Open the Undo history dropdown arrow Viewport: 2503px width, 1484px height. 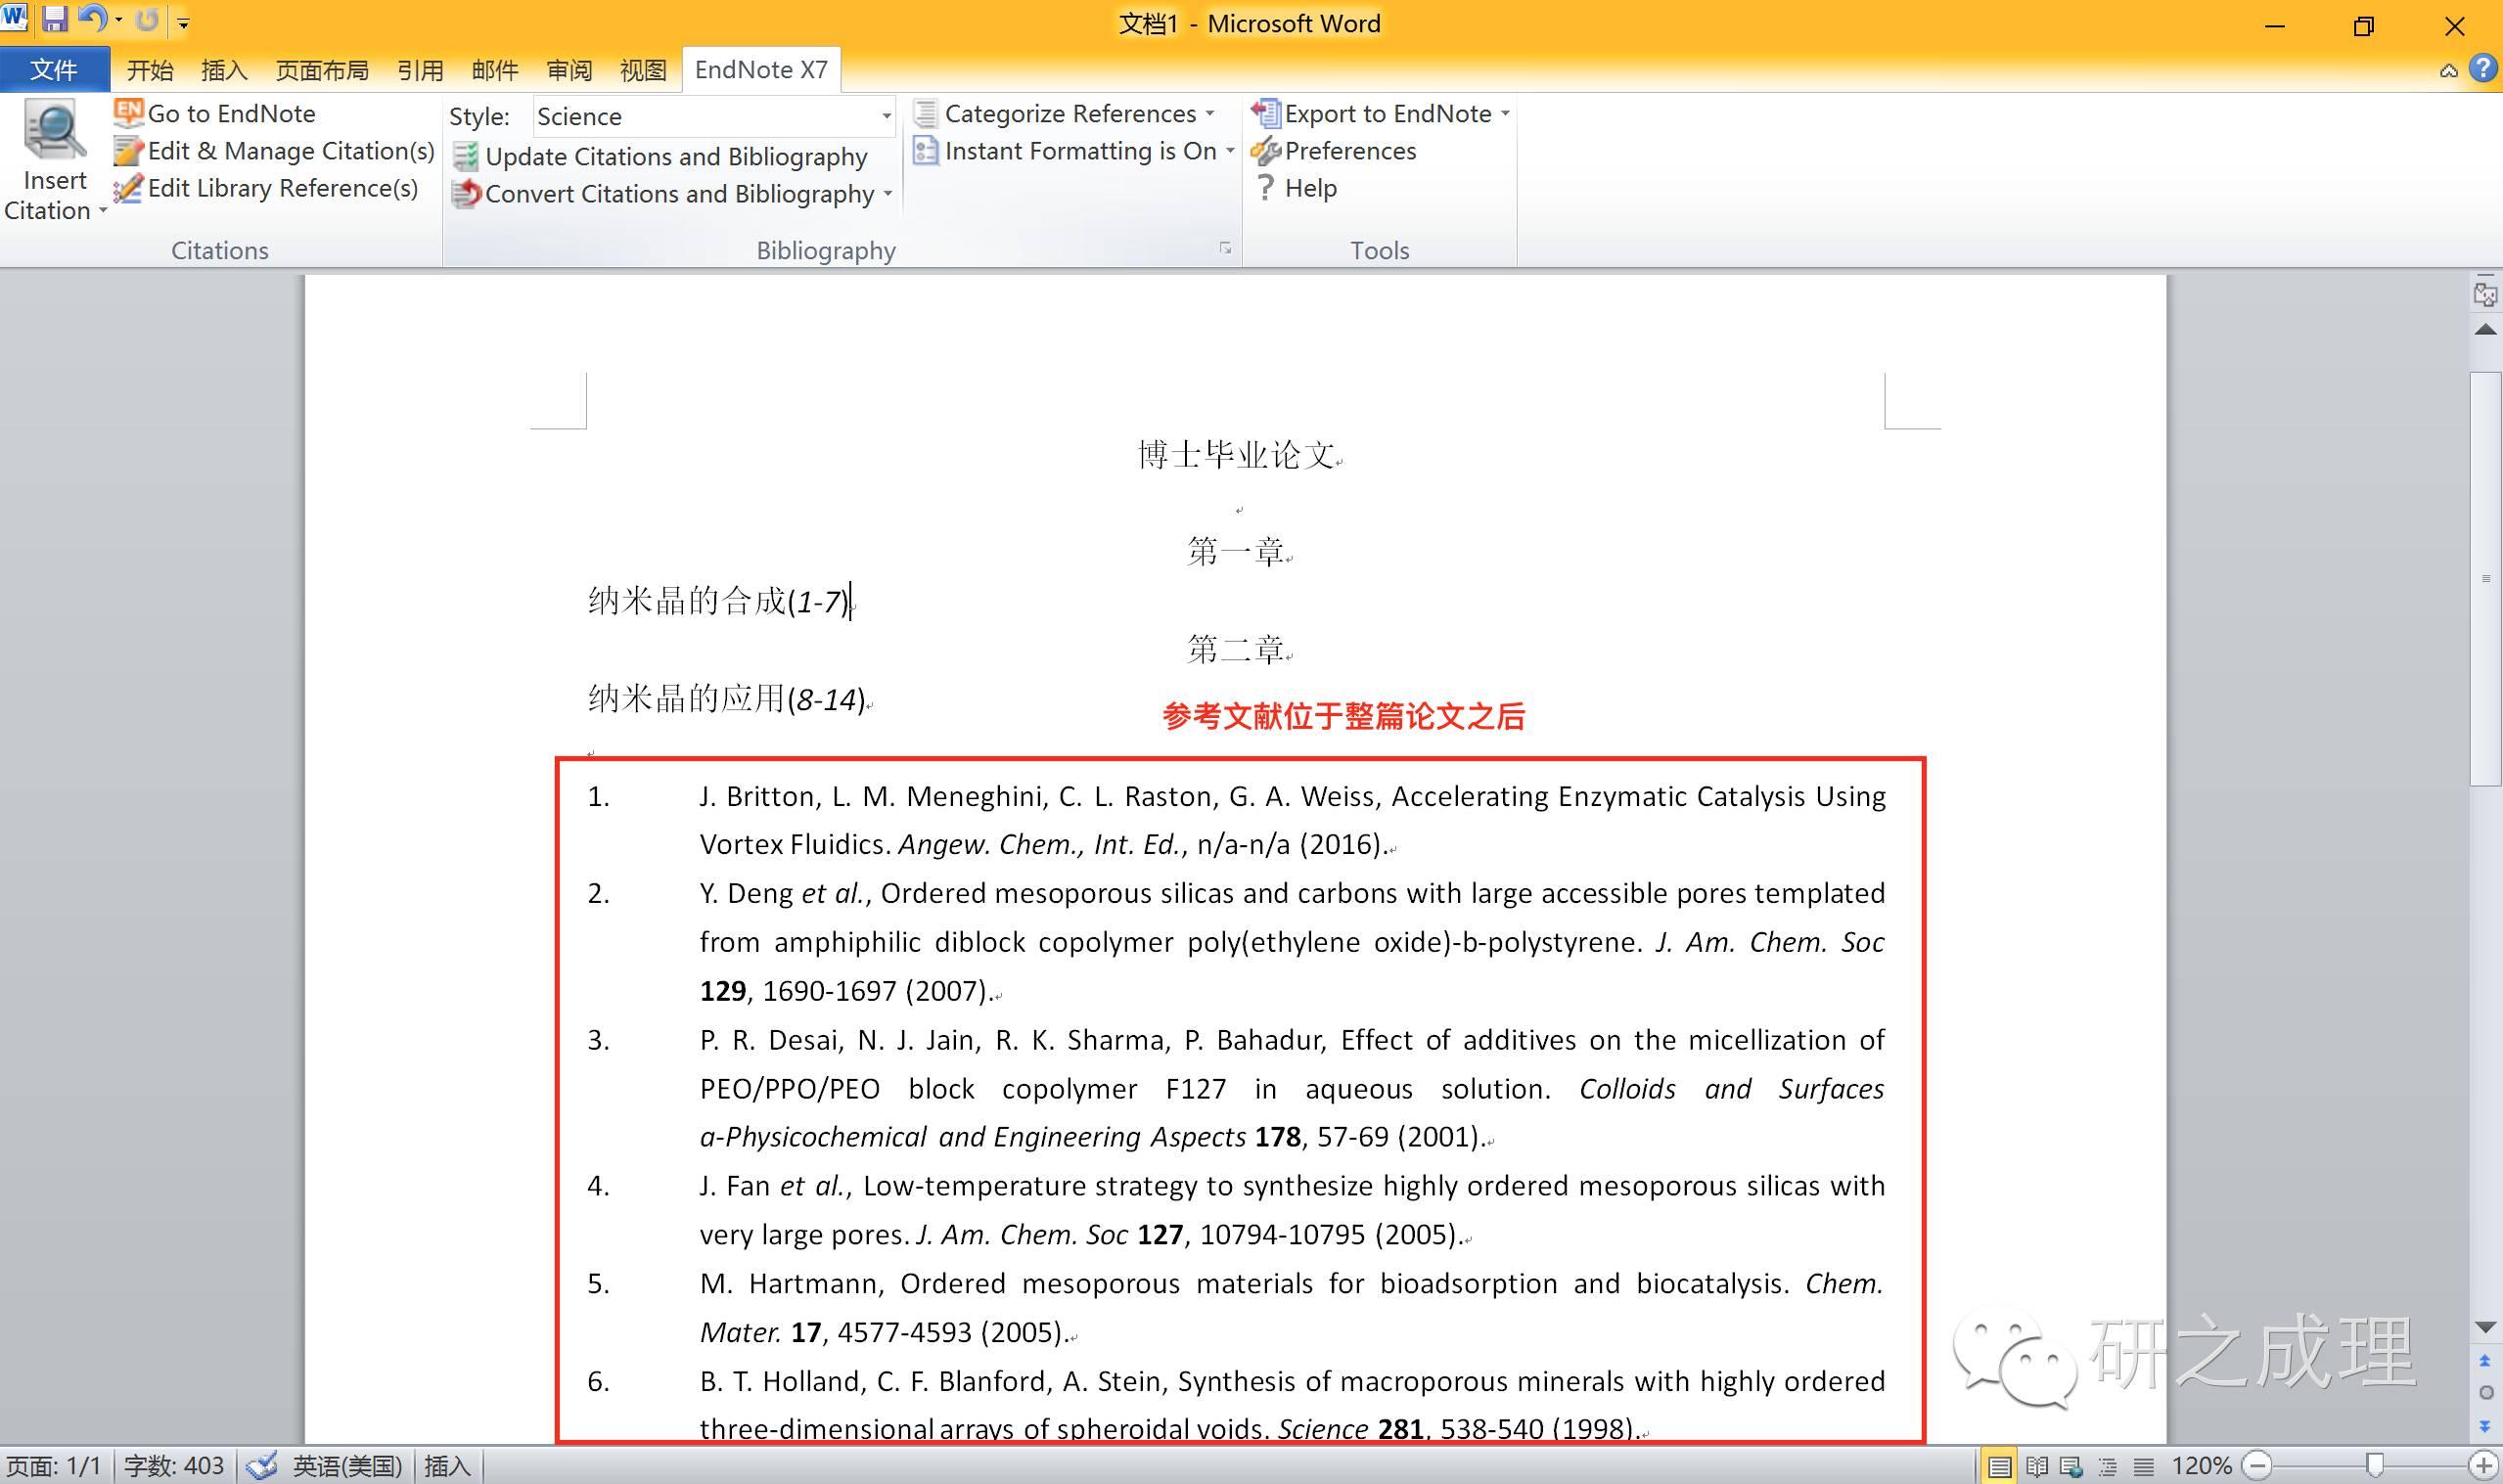tap(119, 20)
